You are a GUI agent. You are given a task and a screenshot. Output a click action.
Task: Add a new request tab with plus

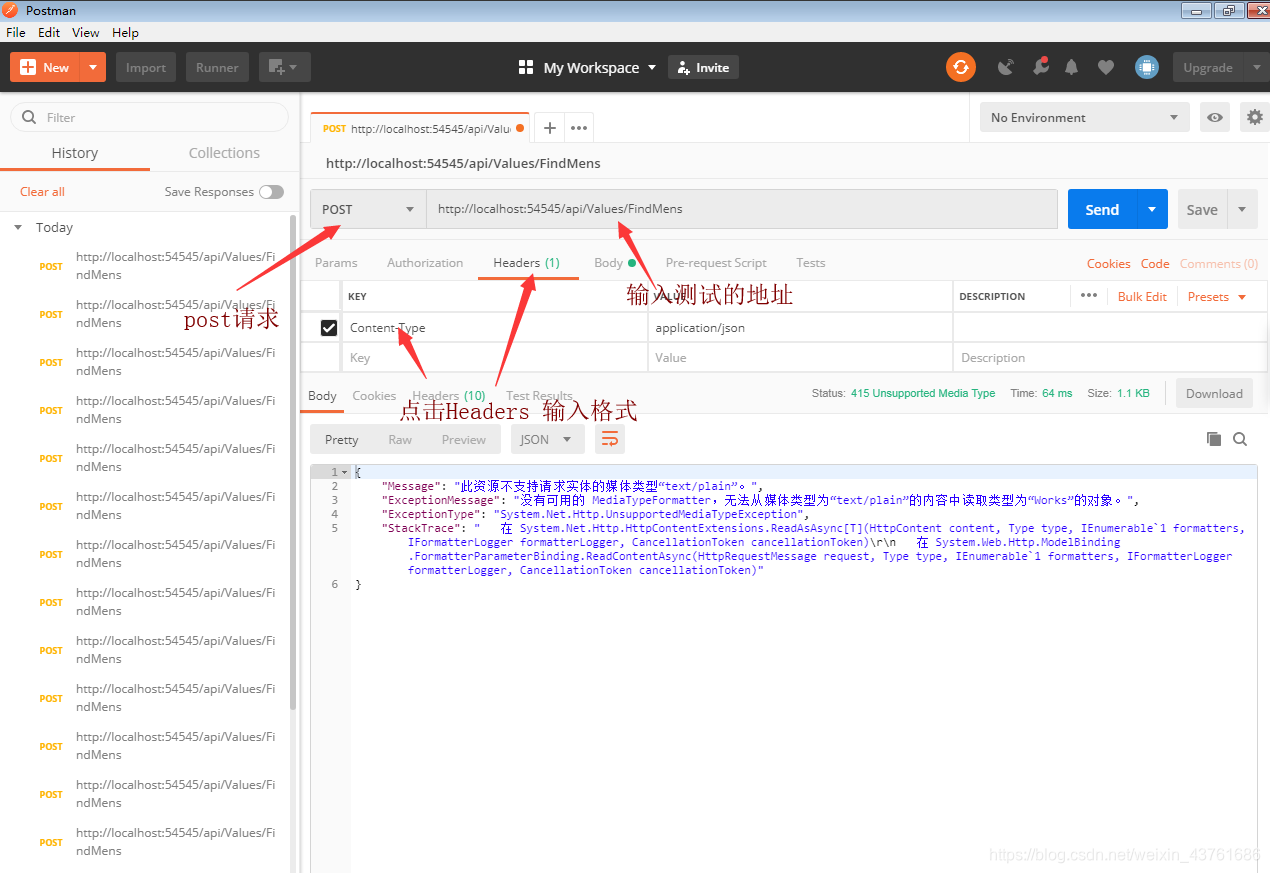[x=549, y=128]
